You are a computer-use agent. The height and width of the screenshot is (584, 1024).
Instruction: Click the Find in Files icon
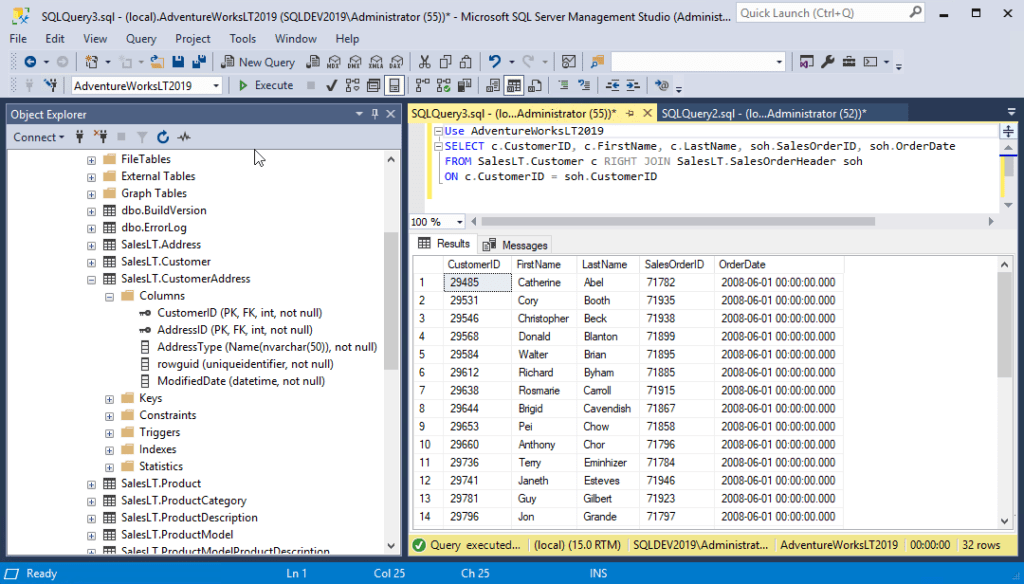(597, 62)
